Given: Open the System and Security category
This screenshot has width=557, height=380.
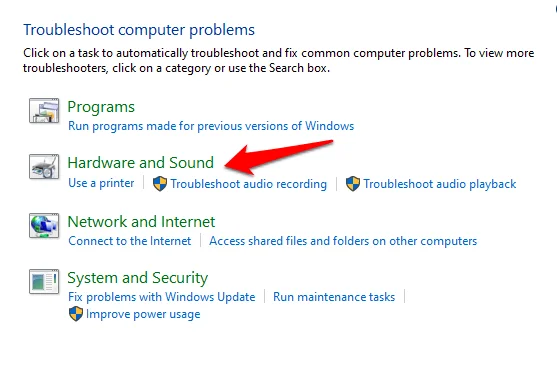Looking at the screenshot, I should (x=138, y=278).
